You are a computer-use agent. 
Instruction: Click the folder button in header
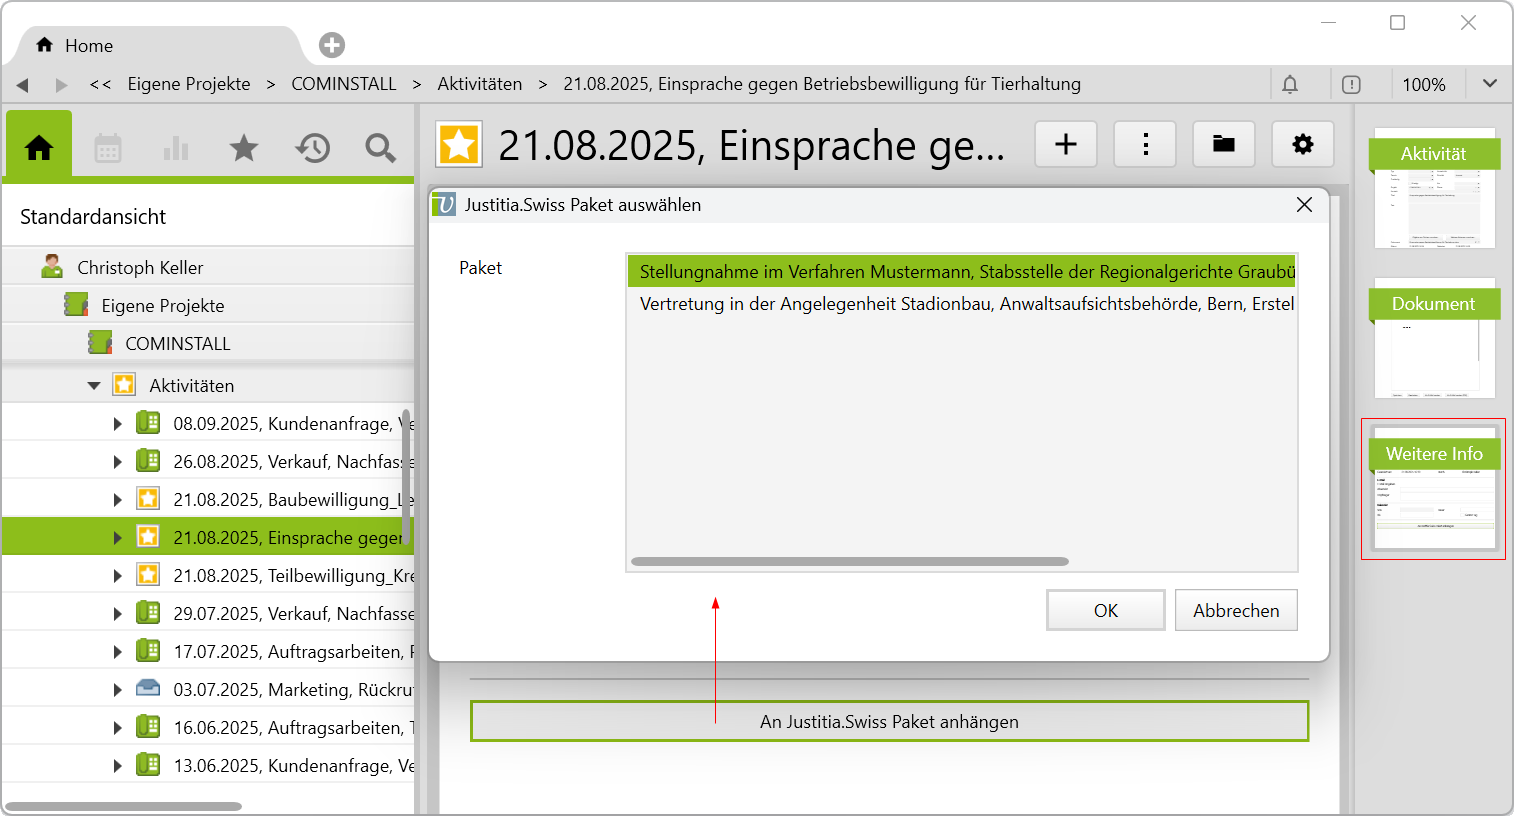coord(1224,144)
